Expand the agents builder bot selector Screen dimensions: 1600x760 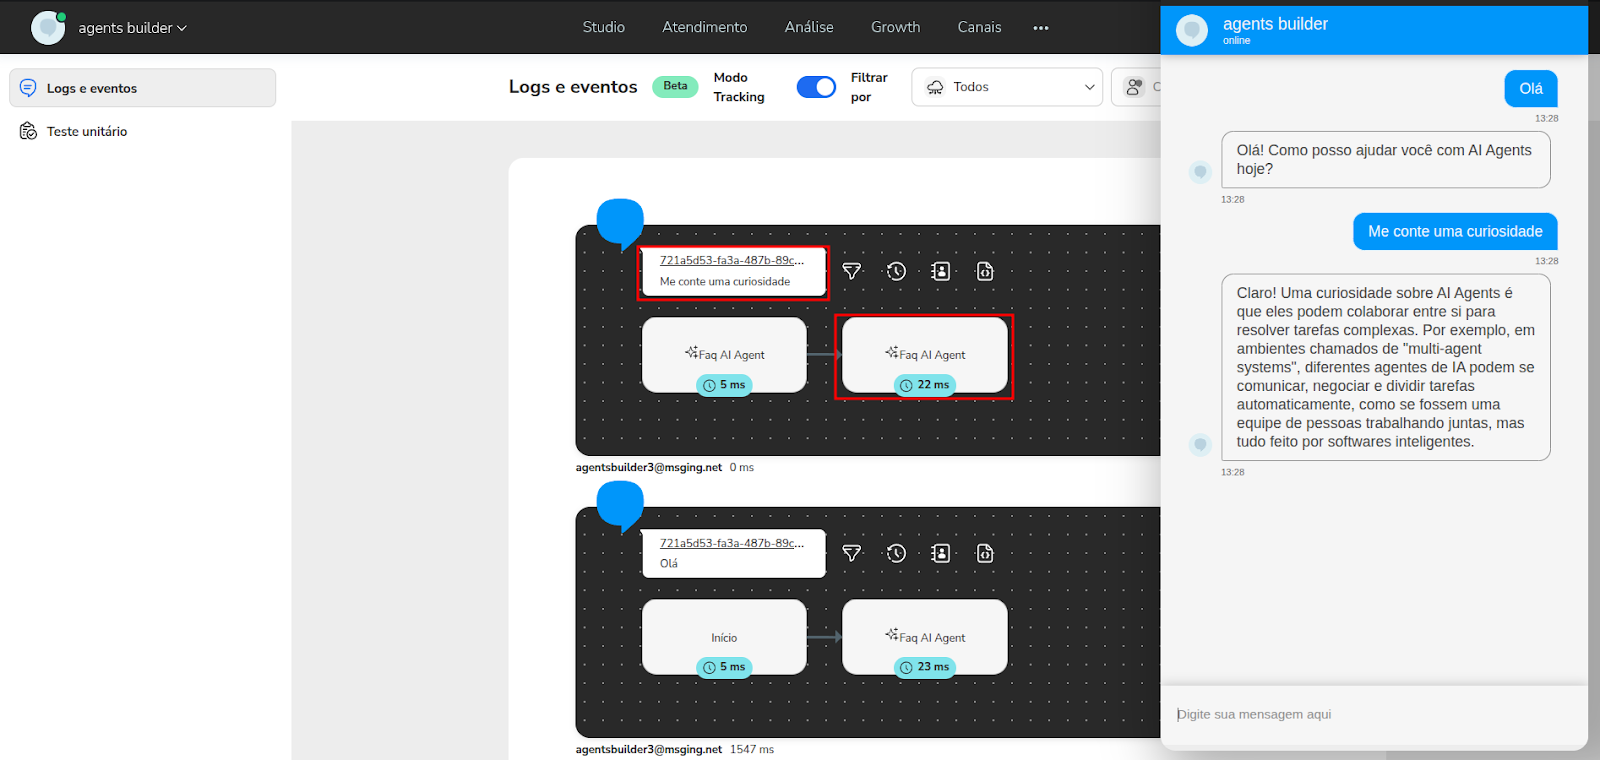click(132, 28)
